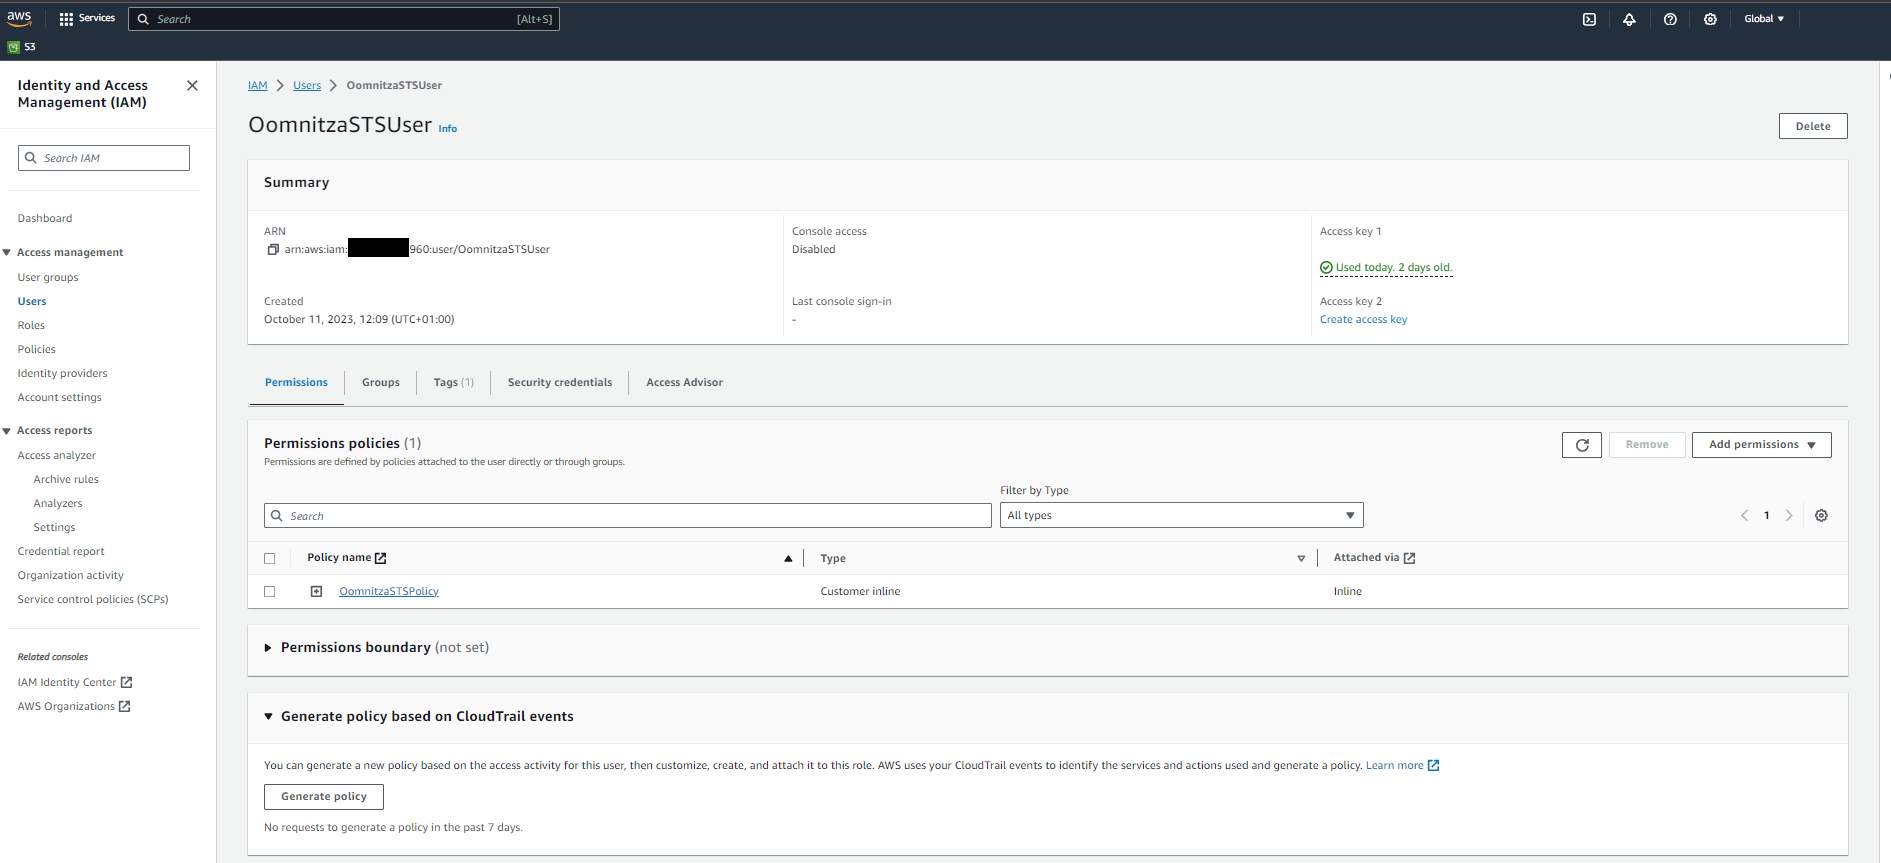Go to previous page of policies
This screenshot has width=1891, height=863.
pyautogui.click(x=1744, y=516)
